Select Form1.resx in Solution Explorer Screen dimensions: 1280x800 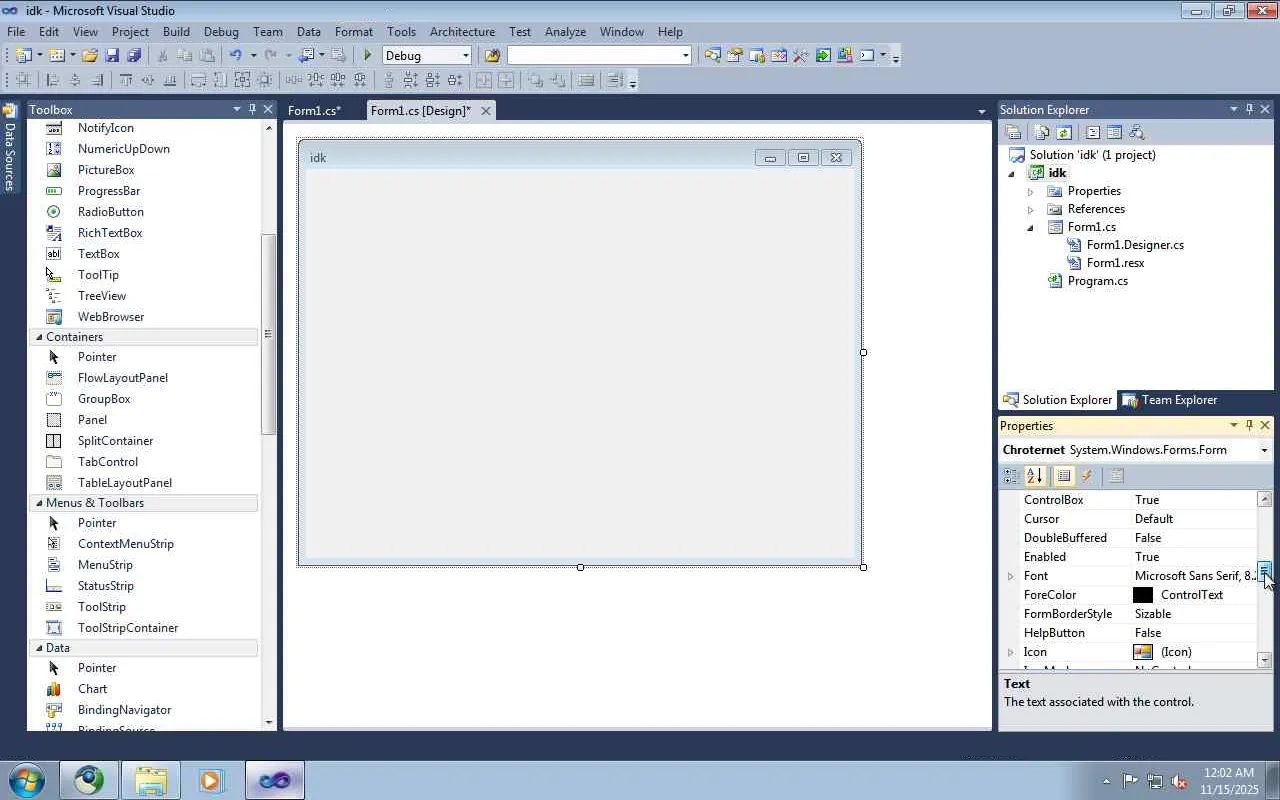(1115, 263)
